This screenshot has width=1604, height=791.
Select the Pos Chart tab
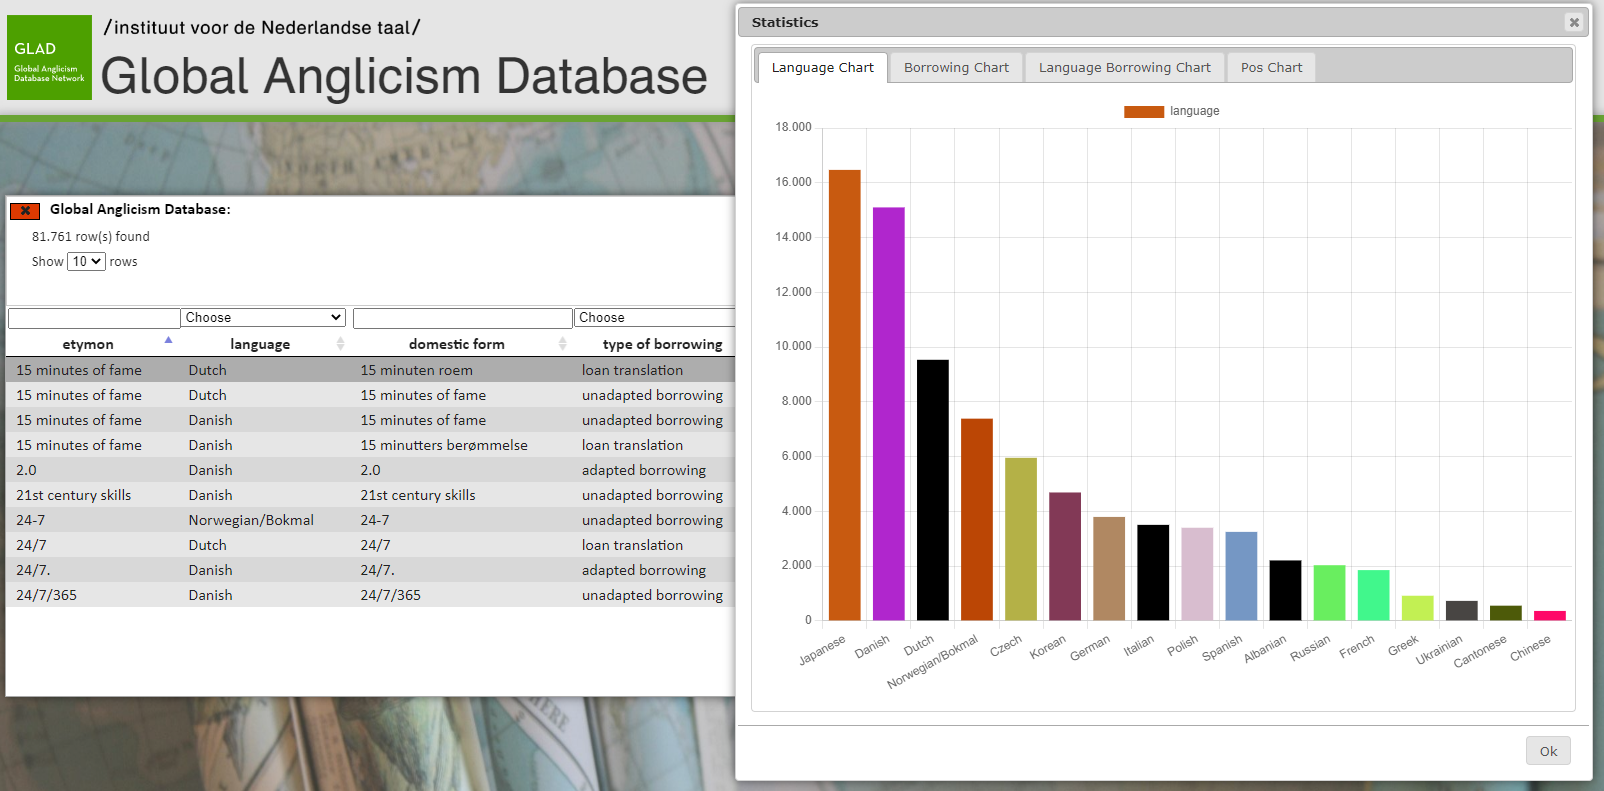pos(1271,68)
